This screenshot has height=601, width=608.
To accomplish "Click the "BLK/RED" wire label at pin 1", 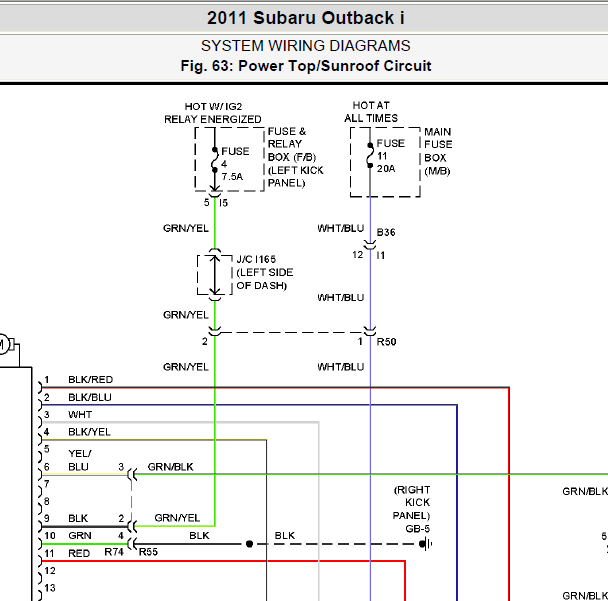I will click(x=90, y=380).
